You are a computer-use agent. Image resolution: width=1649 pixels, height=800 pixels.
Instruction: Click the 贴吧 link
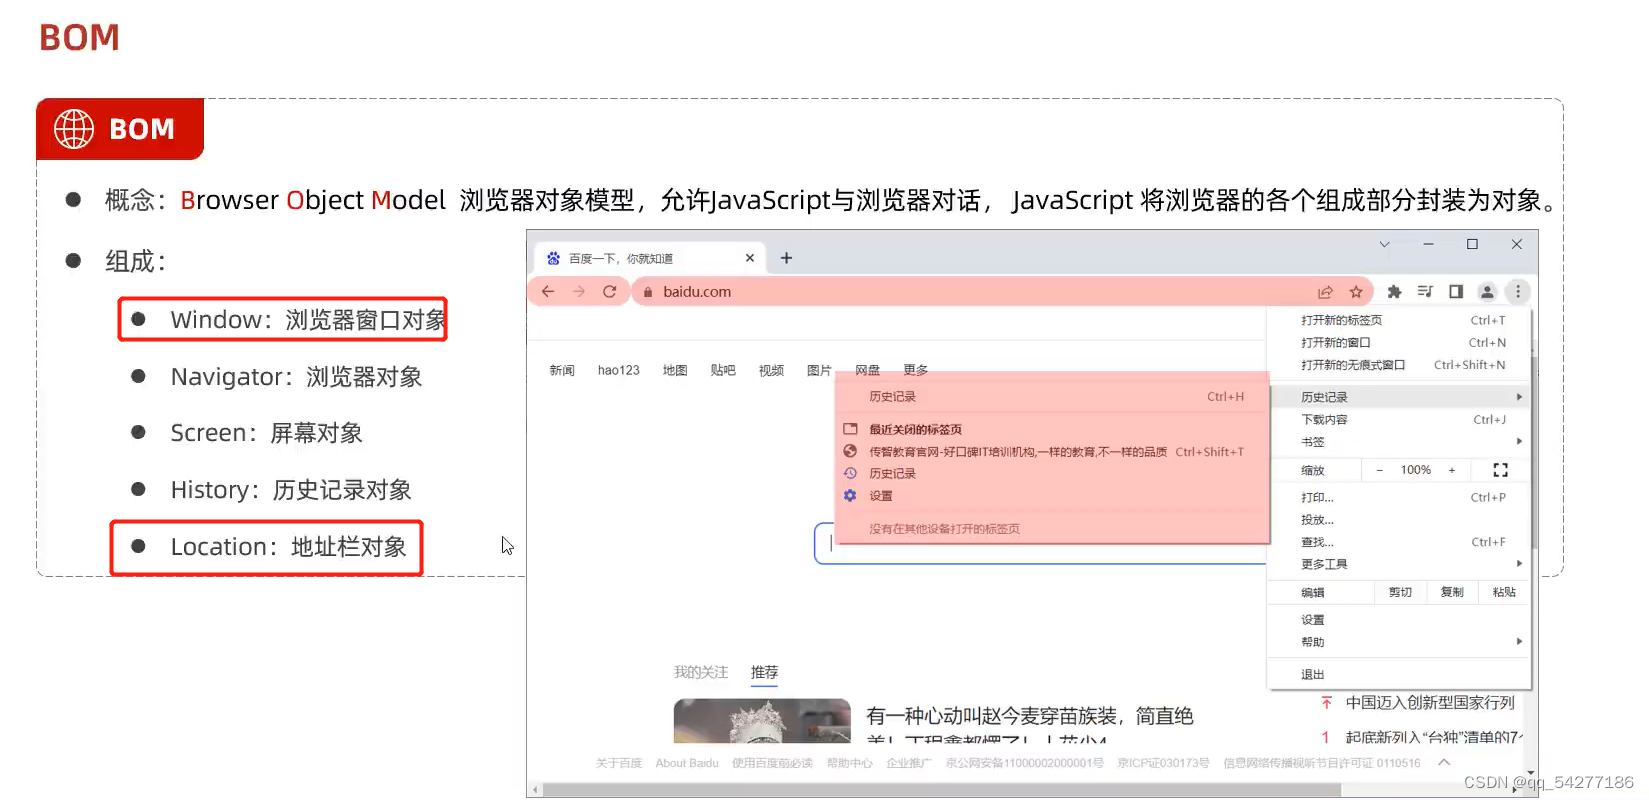click(723, 370)
